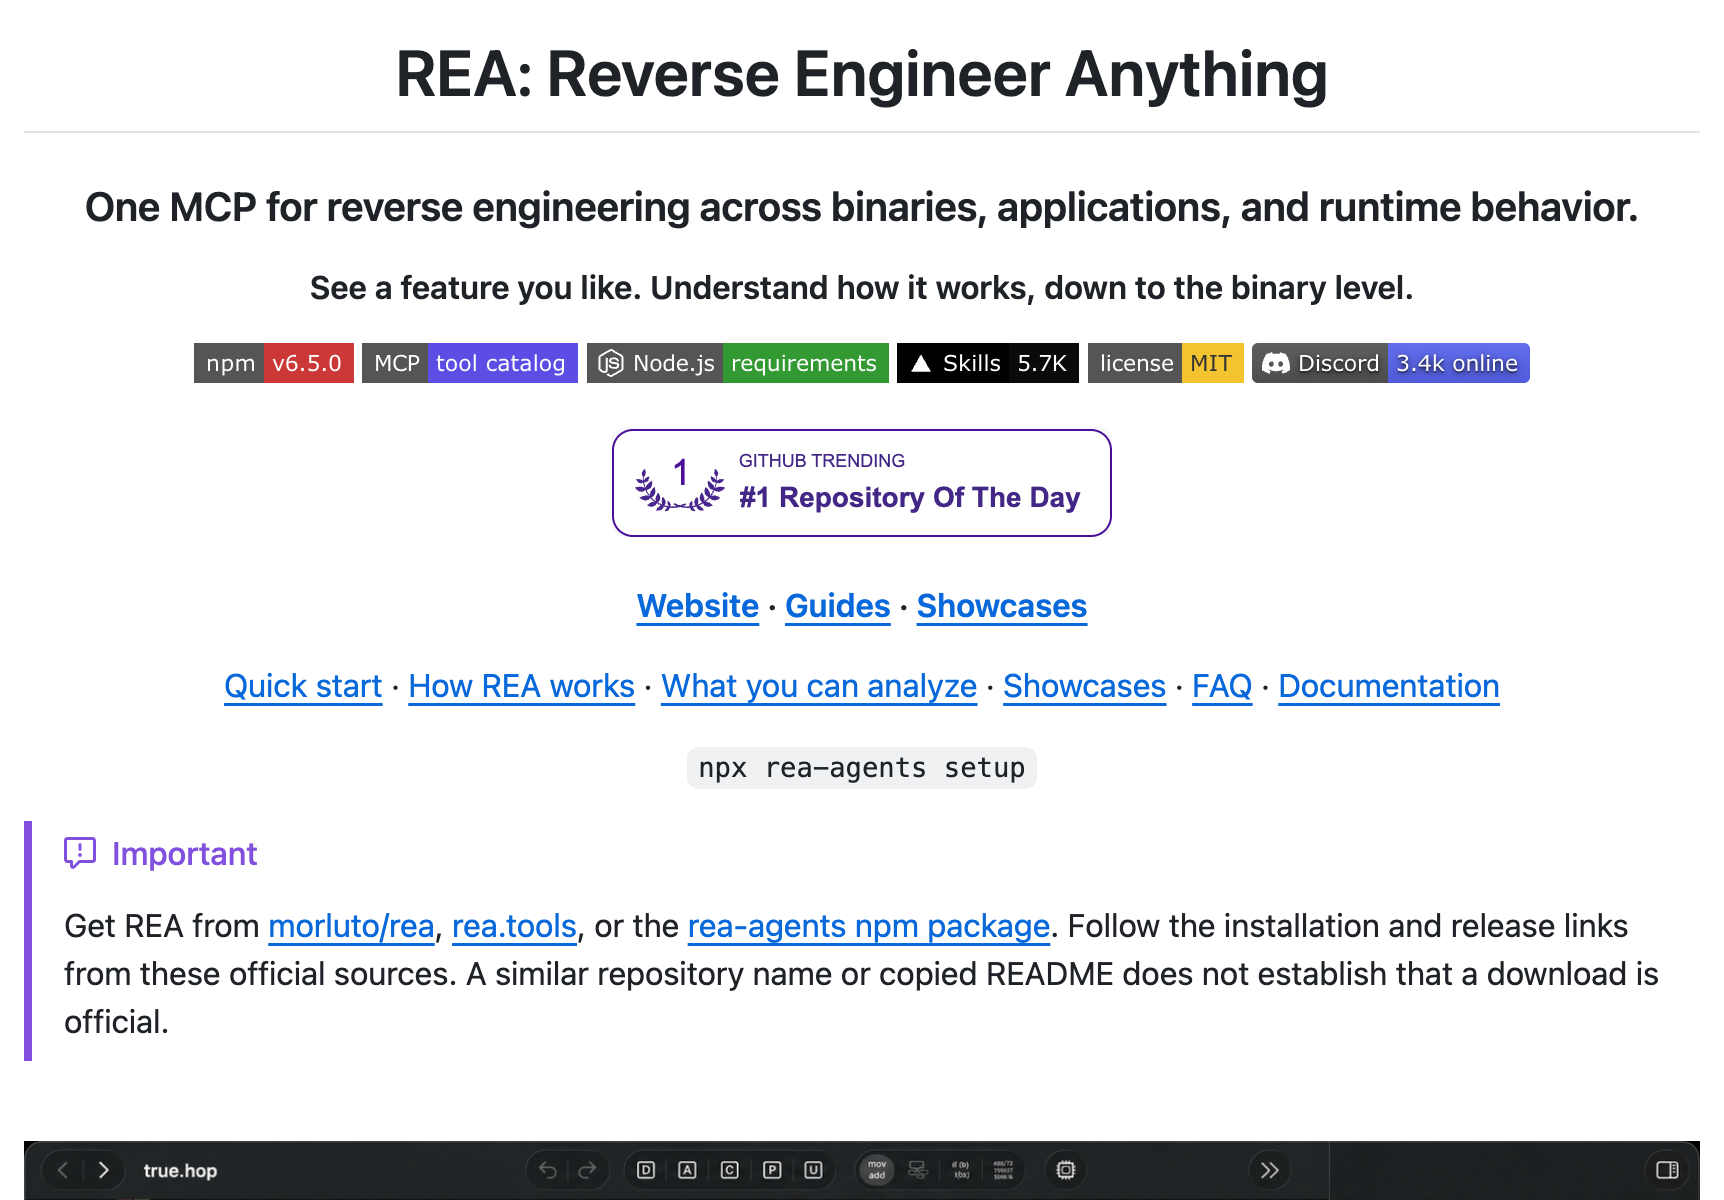The width and height of the screenshot is (1724, 1200).
Task: Open the Guides link
Action: [838, 606]
